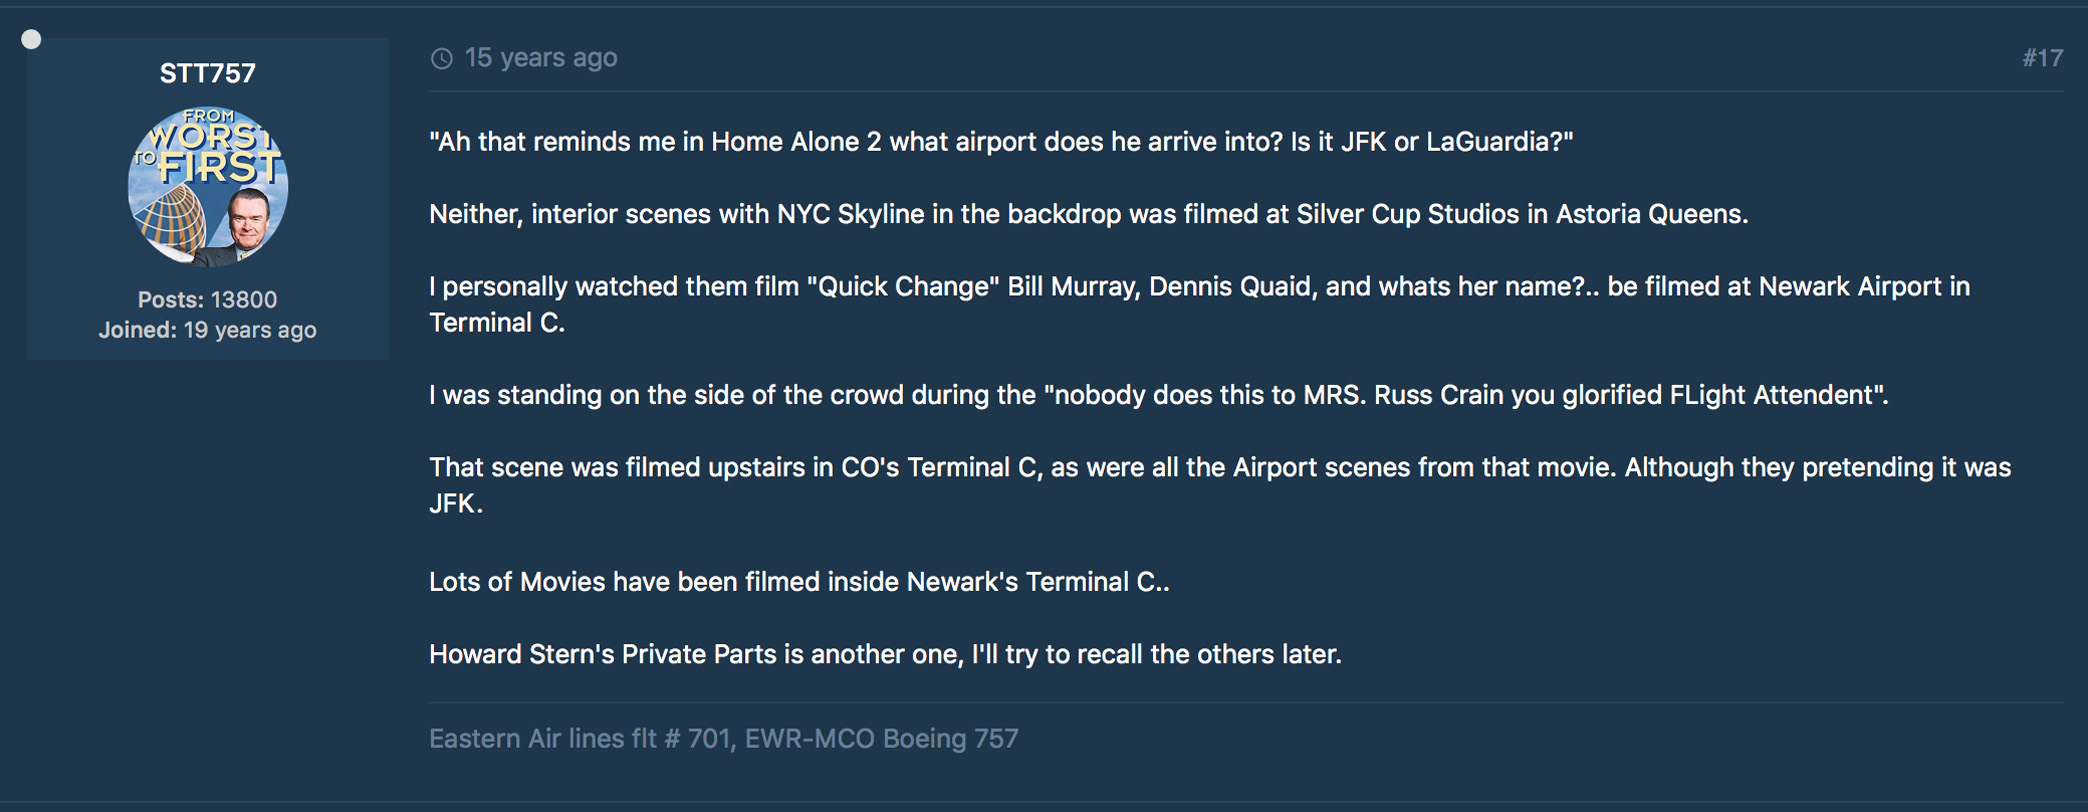The image size is (2088, 812).
Task: Click the "That scene was filmed upstairs" paragraph
Action: tap(1220, 468)
